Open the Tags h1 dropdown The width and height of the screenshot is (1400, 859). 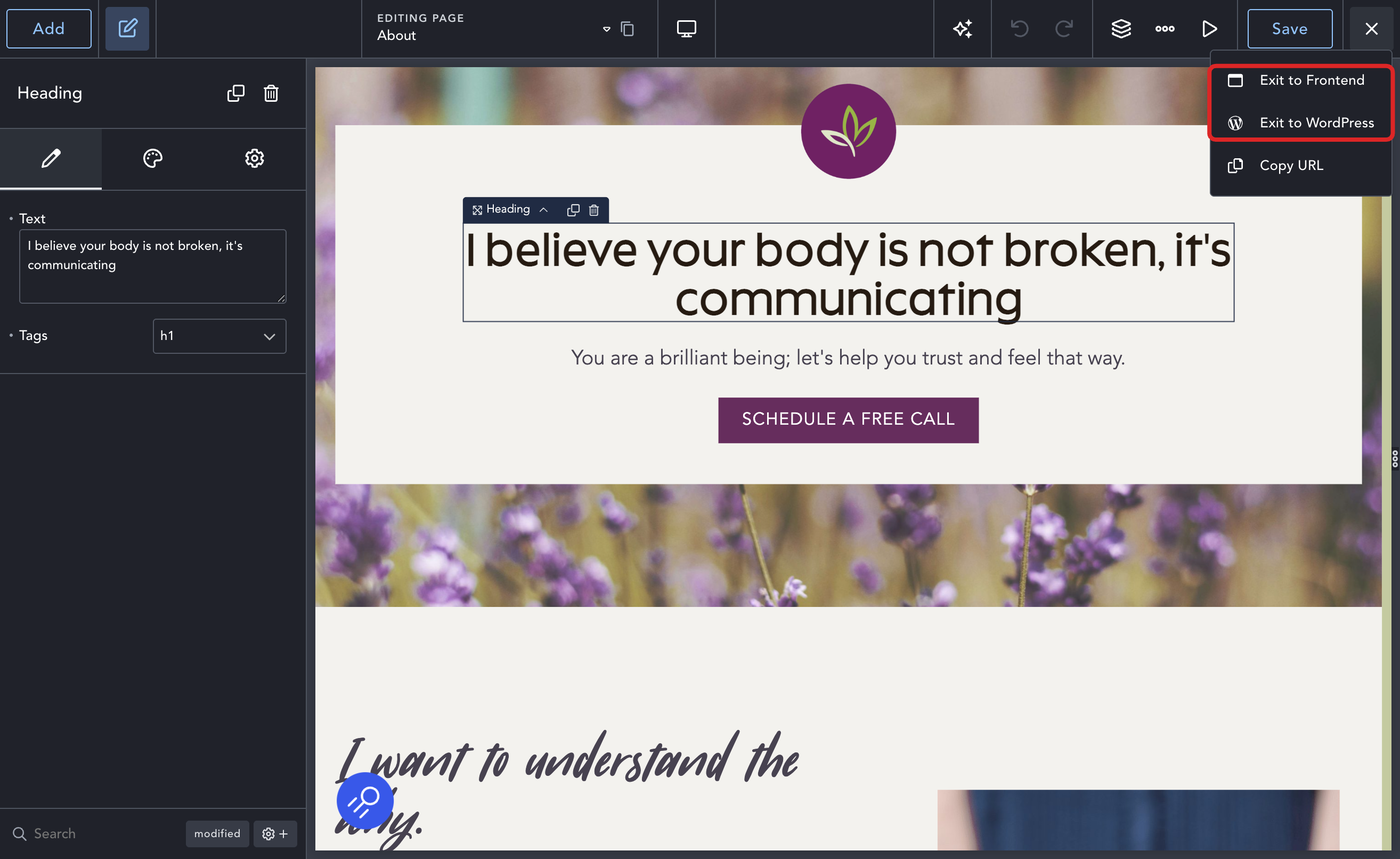pos(219,336)
